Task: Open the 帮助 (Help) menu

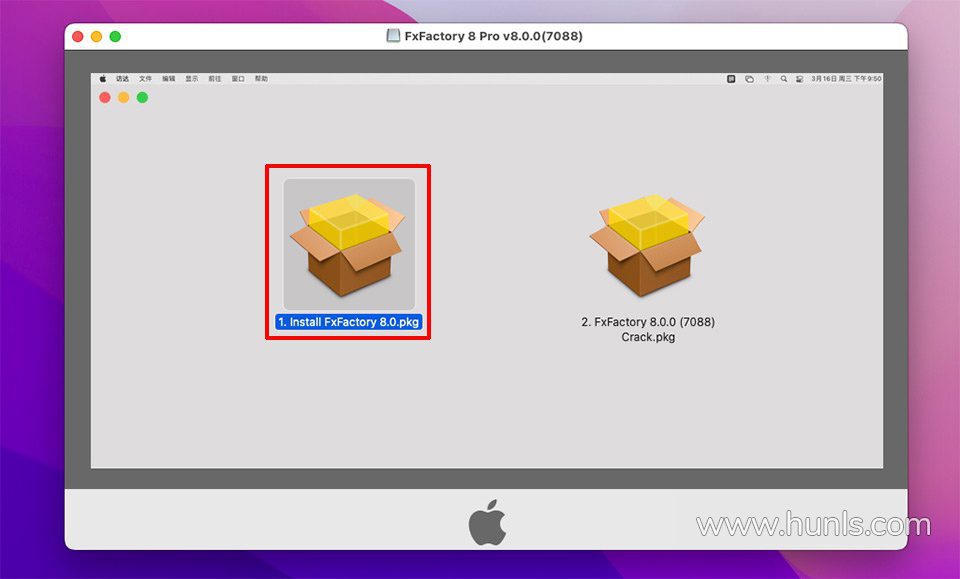Action: pyautogui.click(x=261, y=79)
